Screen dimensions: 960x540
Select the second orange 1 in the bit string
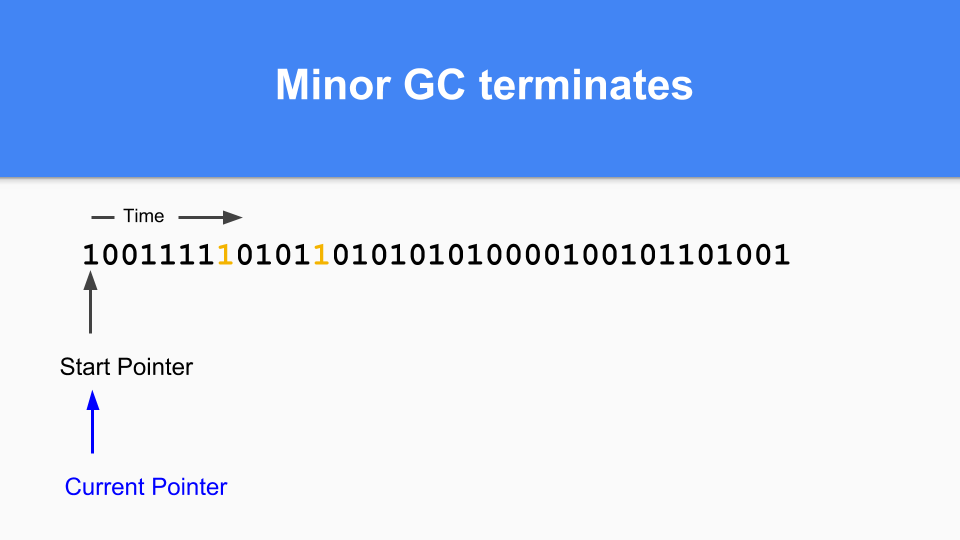(x=320, y=255)
